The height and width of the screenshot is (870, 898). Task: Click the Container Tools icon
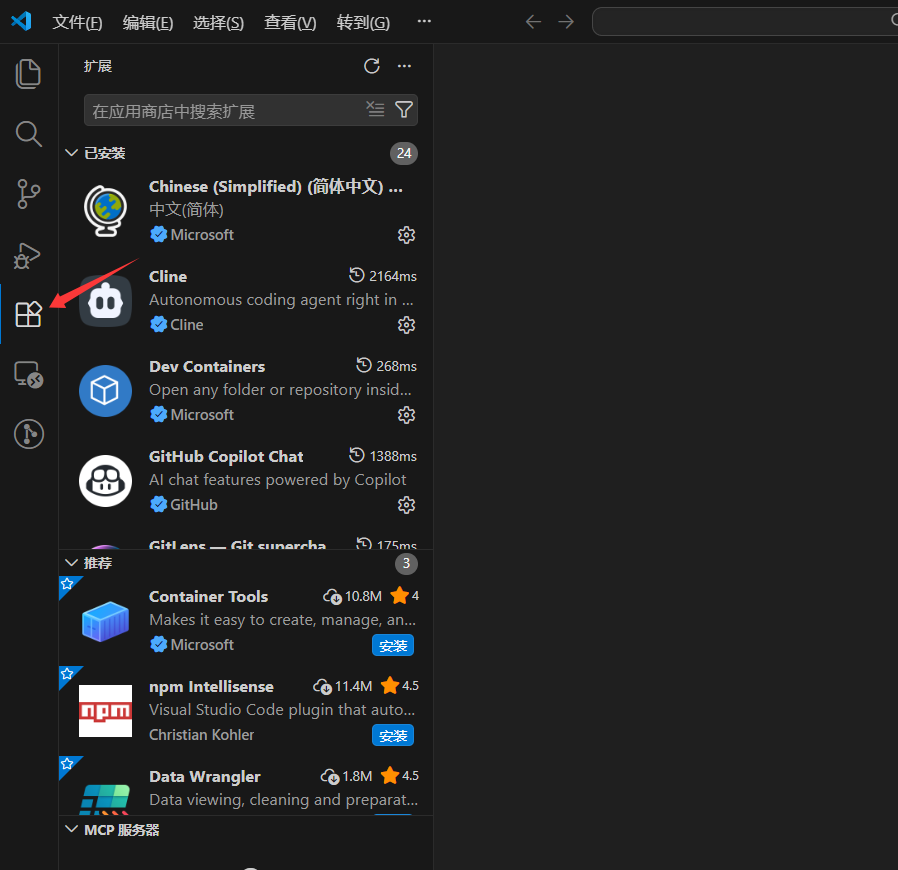105,621
